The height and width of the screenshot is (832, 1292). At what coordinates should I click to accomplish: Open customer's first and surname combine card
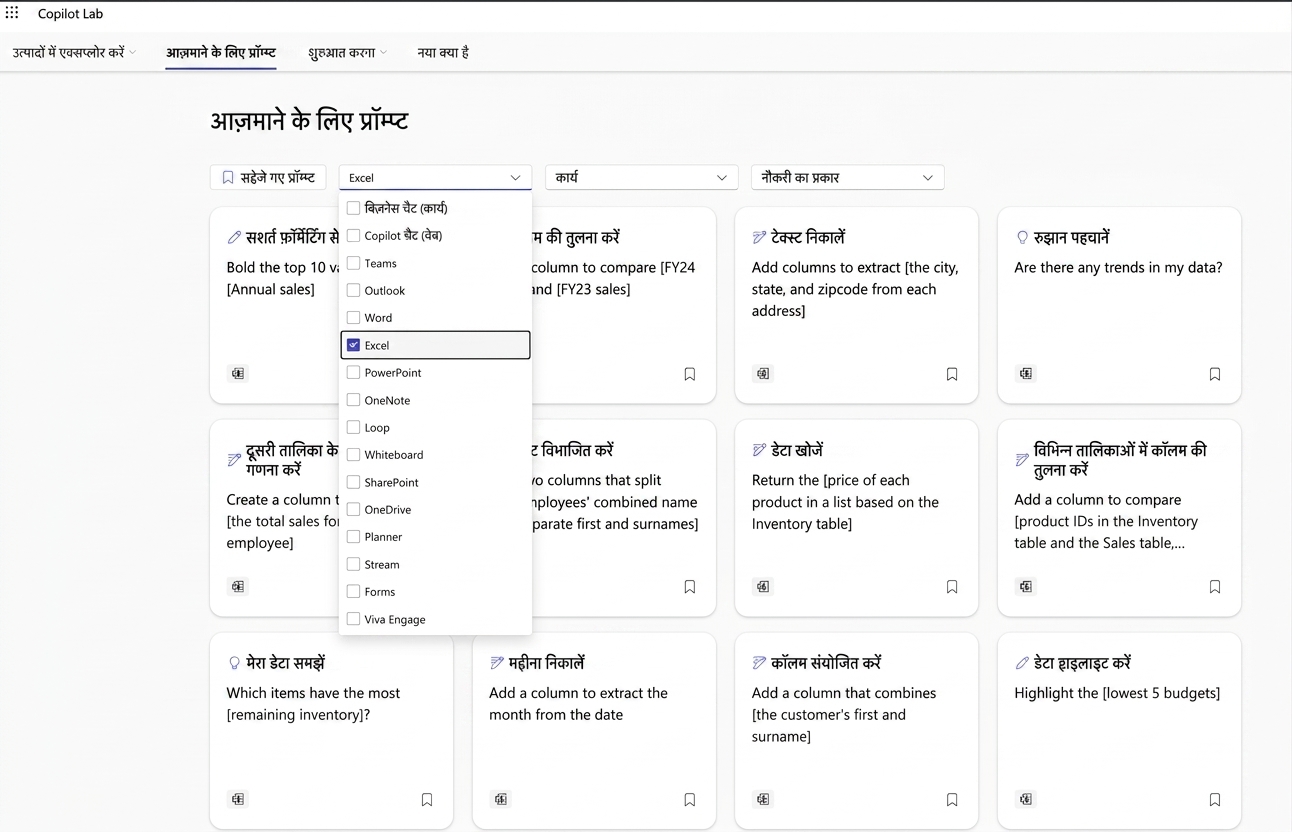856,730
